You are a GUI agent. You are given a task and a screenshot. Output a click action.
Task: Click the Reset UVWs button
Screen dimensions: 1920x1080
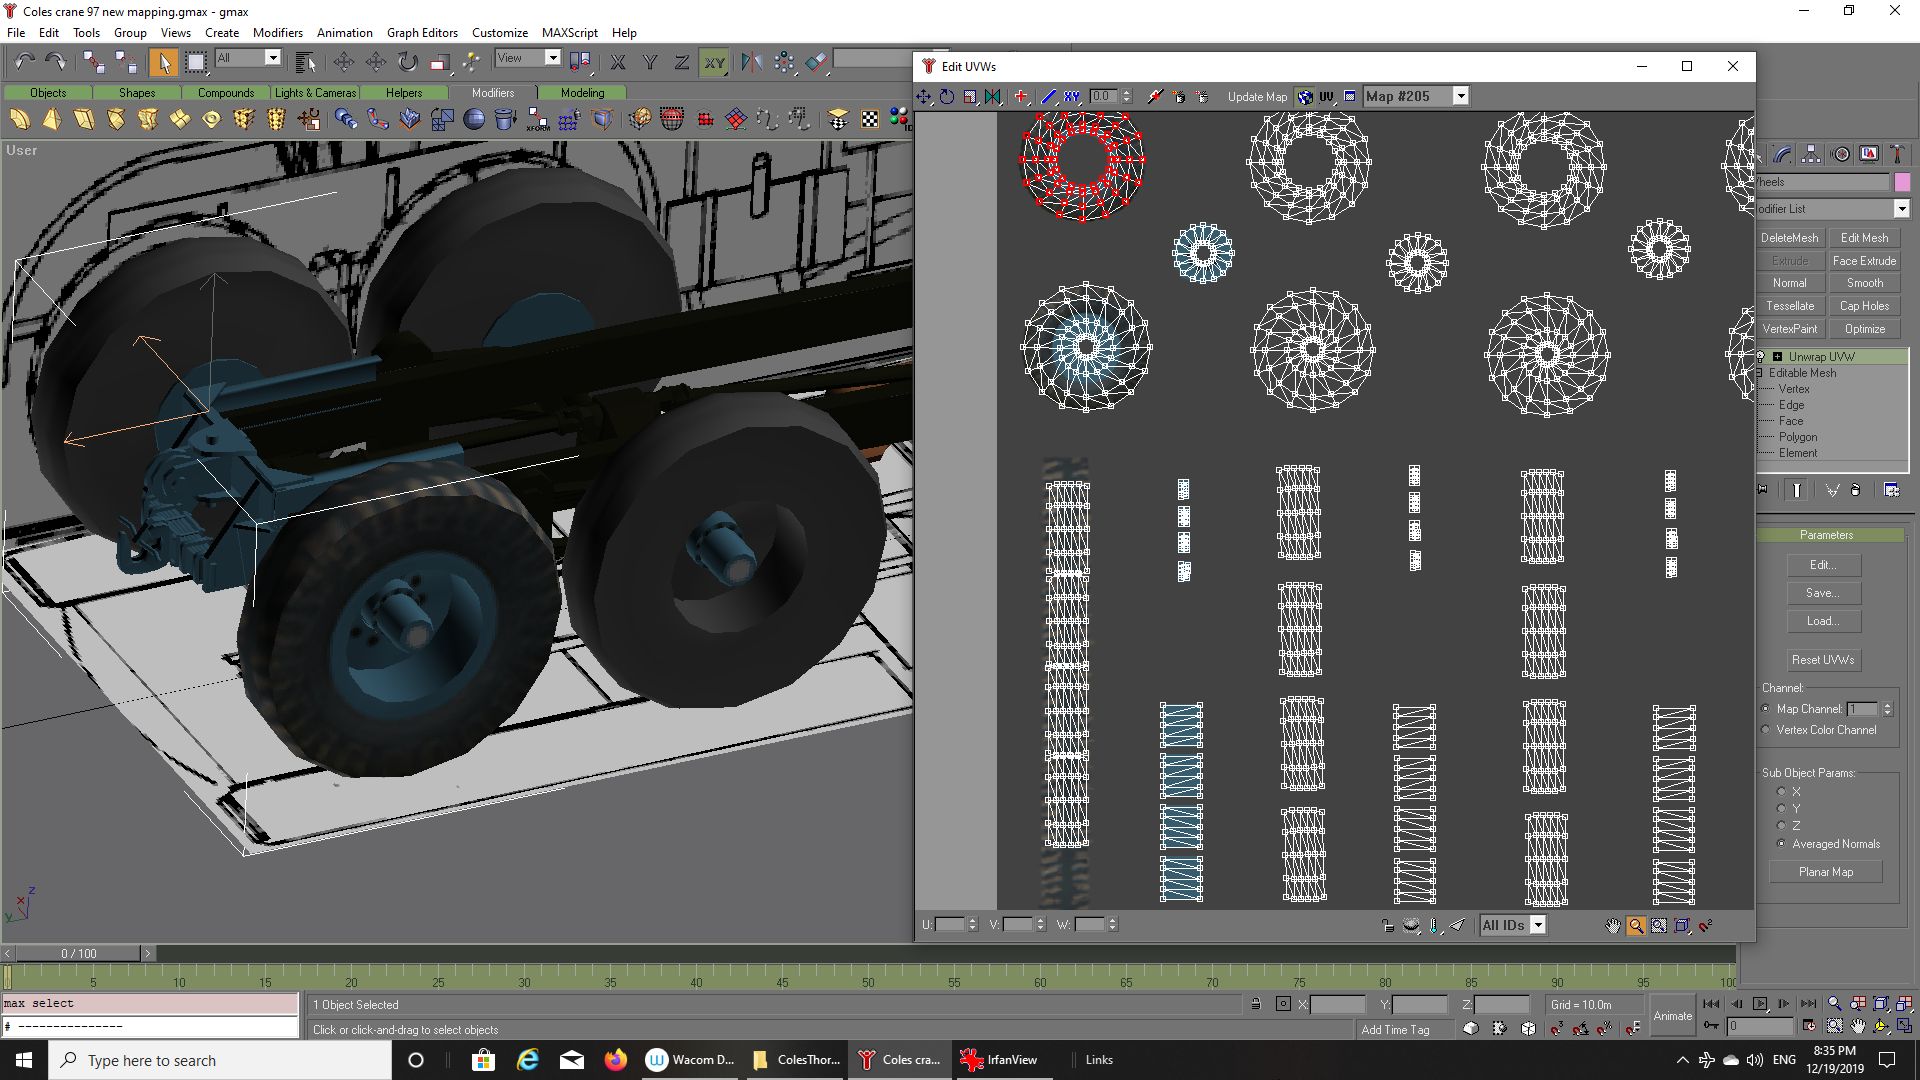(x=1822, y=660)
